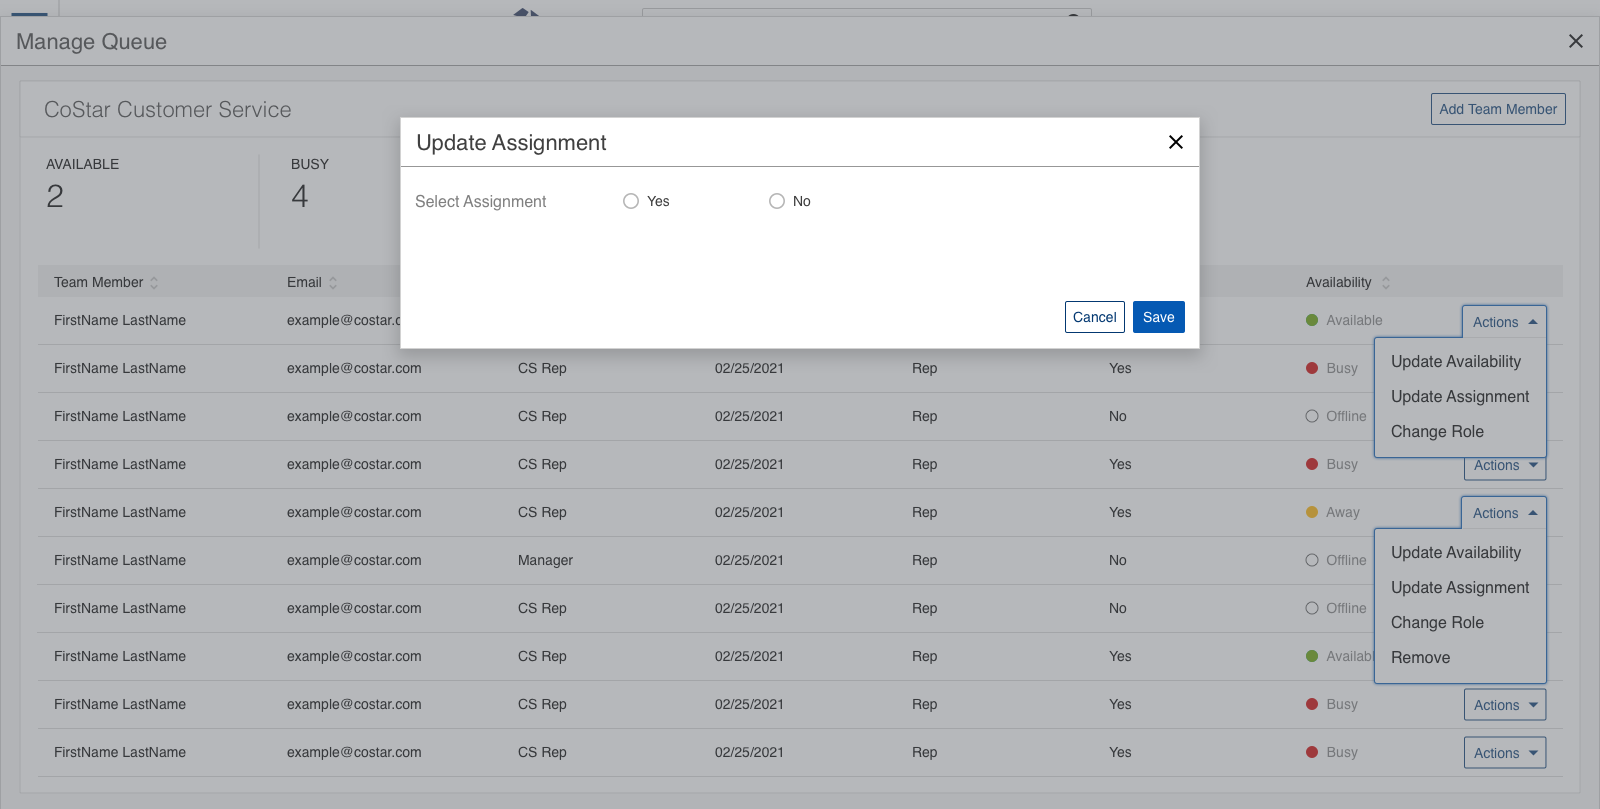The width and height of the screenshot is (1600, 809).
Task: Select Update Assignment in lower Actions menu
Action: 1459,587
